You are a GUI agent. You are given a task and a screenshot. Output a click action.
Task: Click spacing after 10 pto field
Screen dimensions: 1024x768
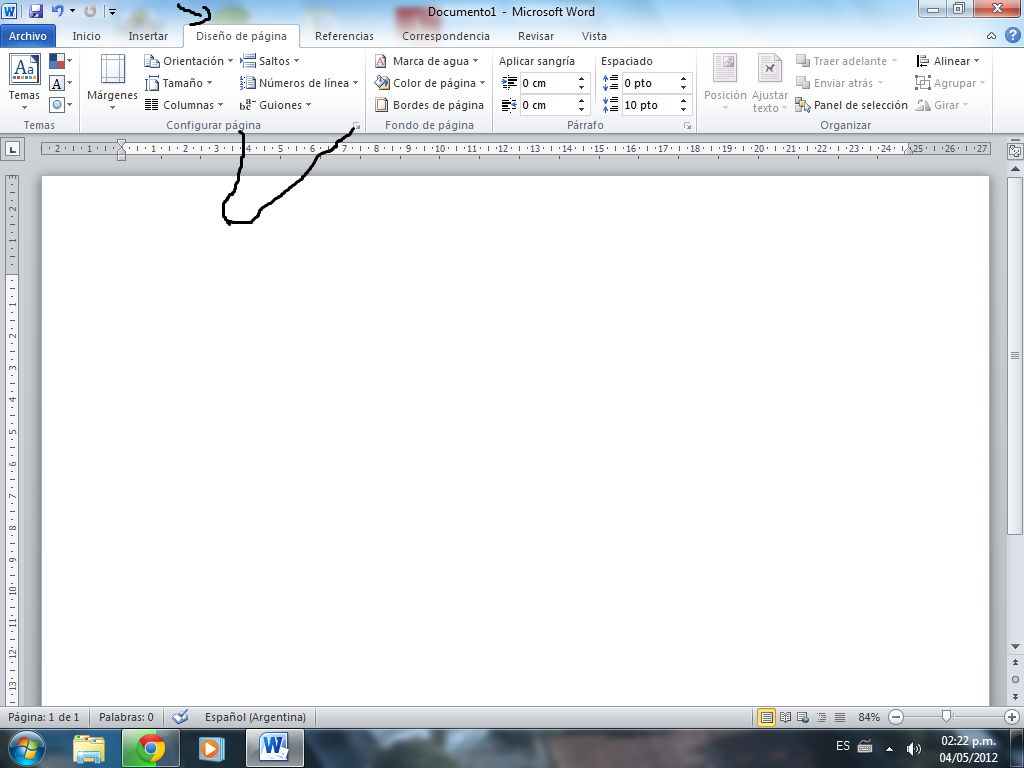tap(649, 105)
